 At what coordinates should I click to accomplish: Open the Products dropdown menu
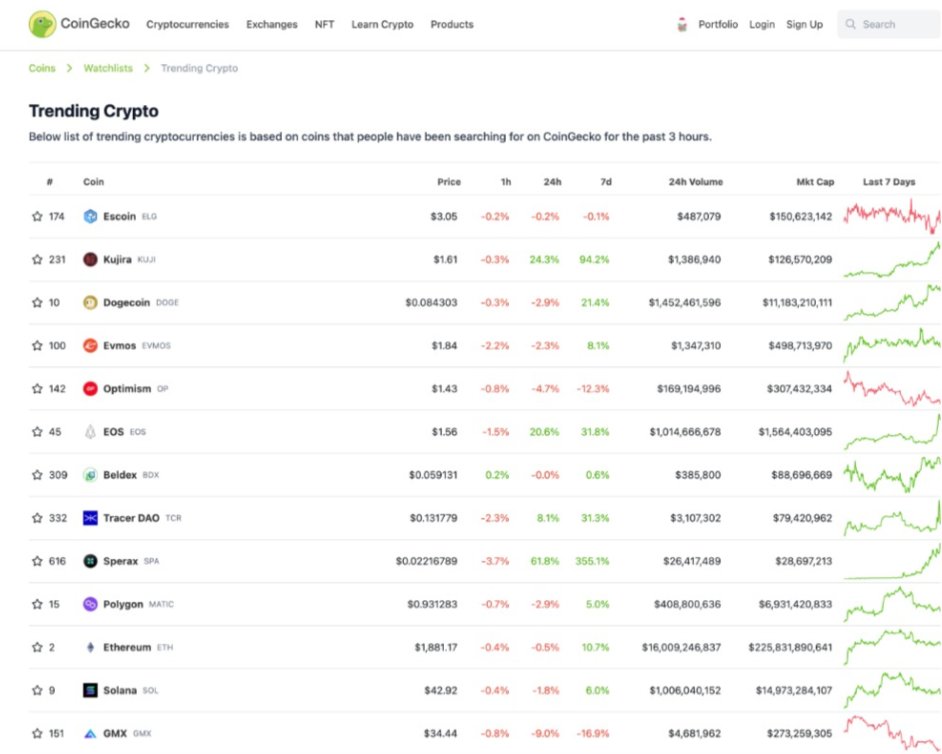[x=451, y=24]
